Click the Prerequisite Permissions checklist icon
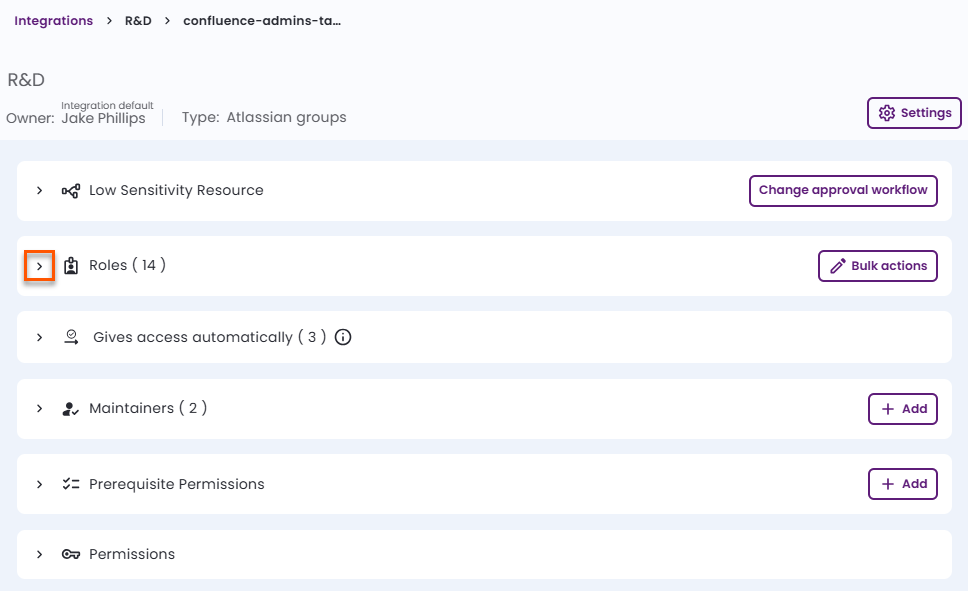The height and width of the screenshot is (591, 968). point(71,483)
